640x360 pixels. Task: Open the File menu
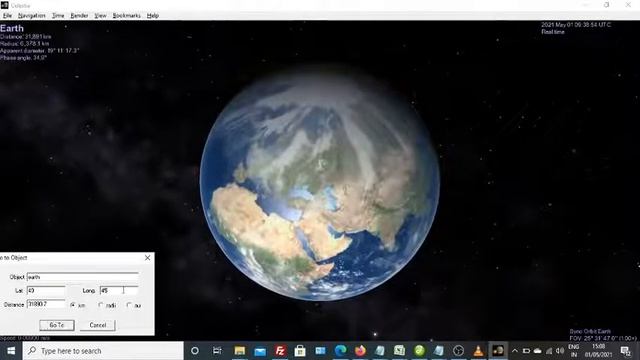[x=7, y=16]
